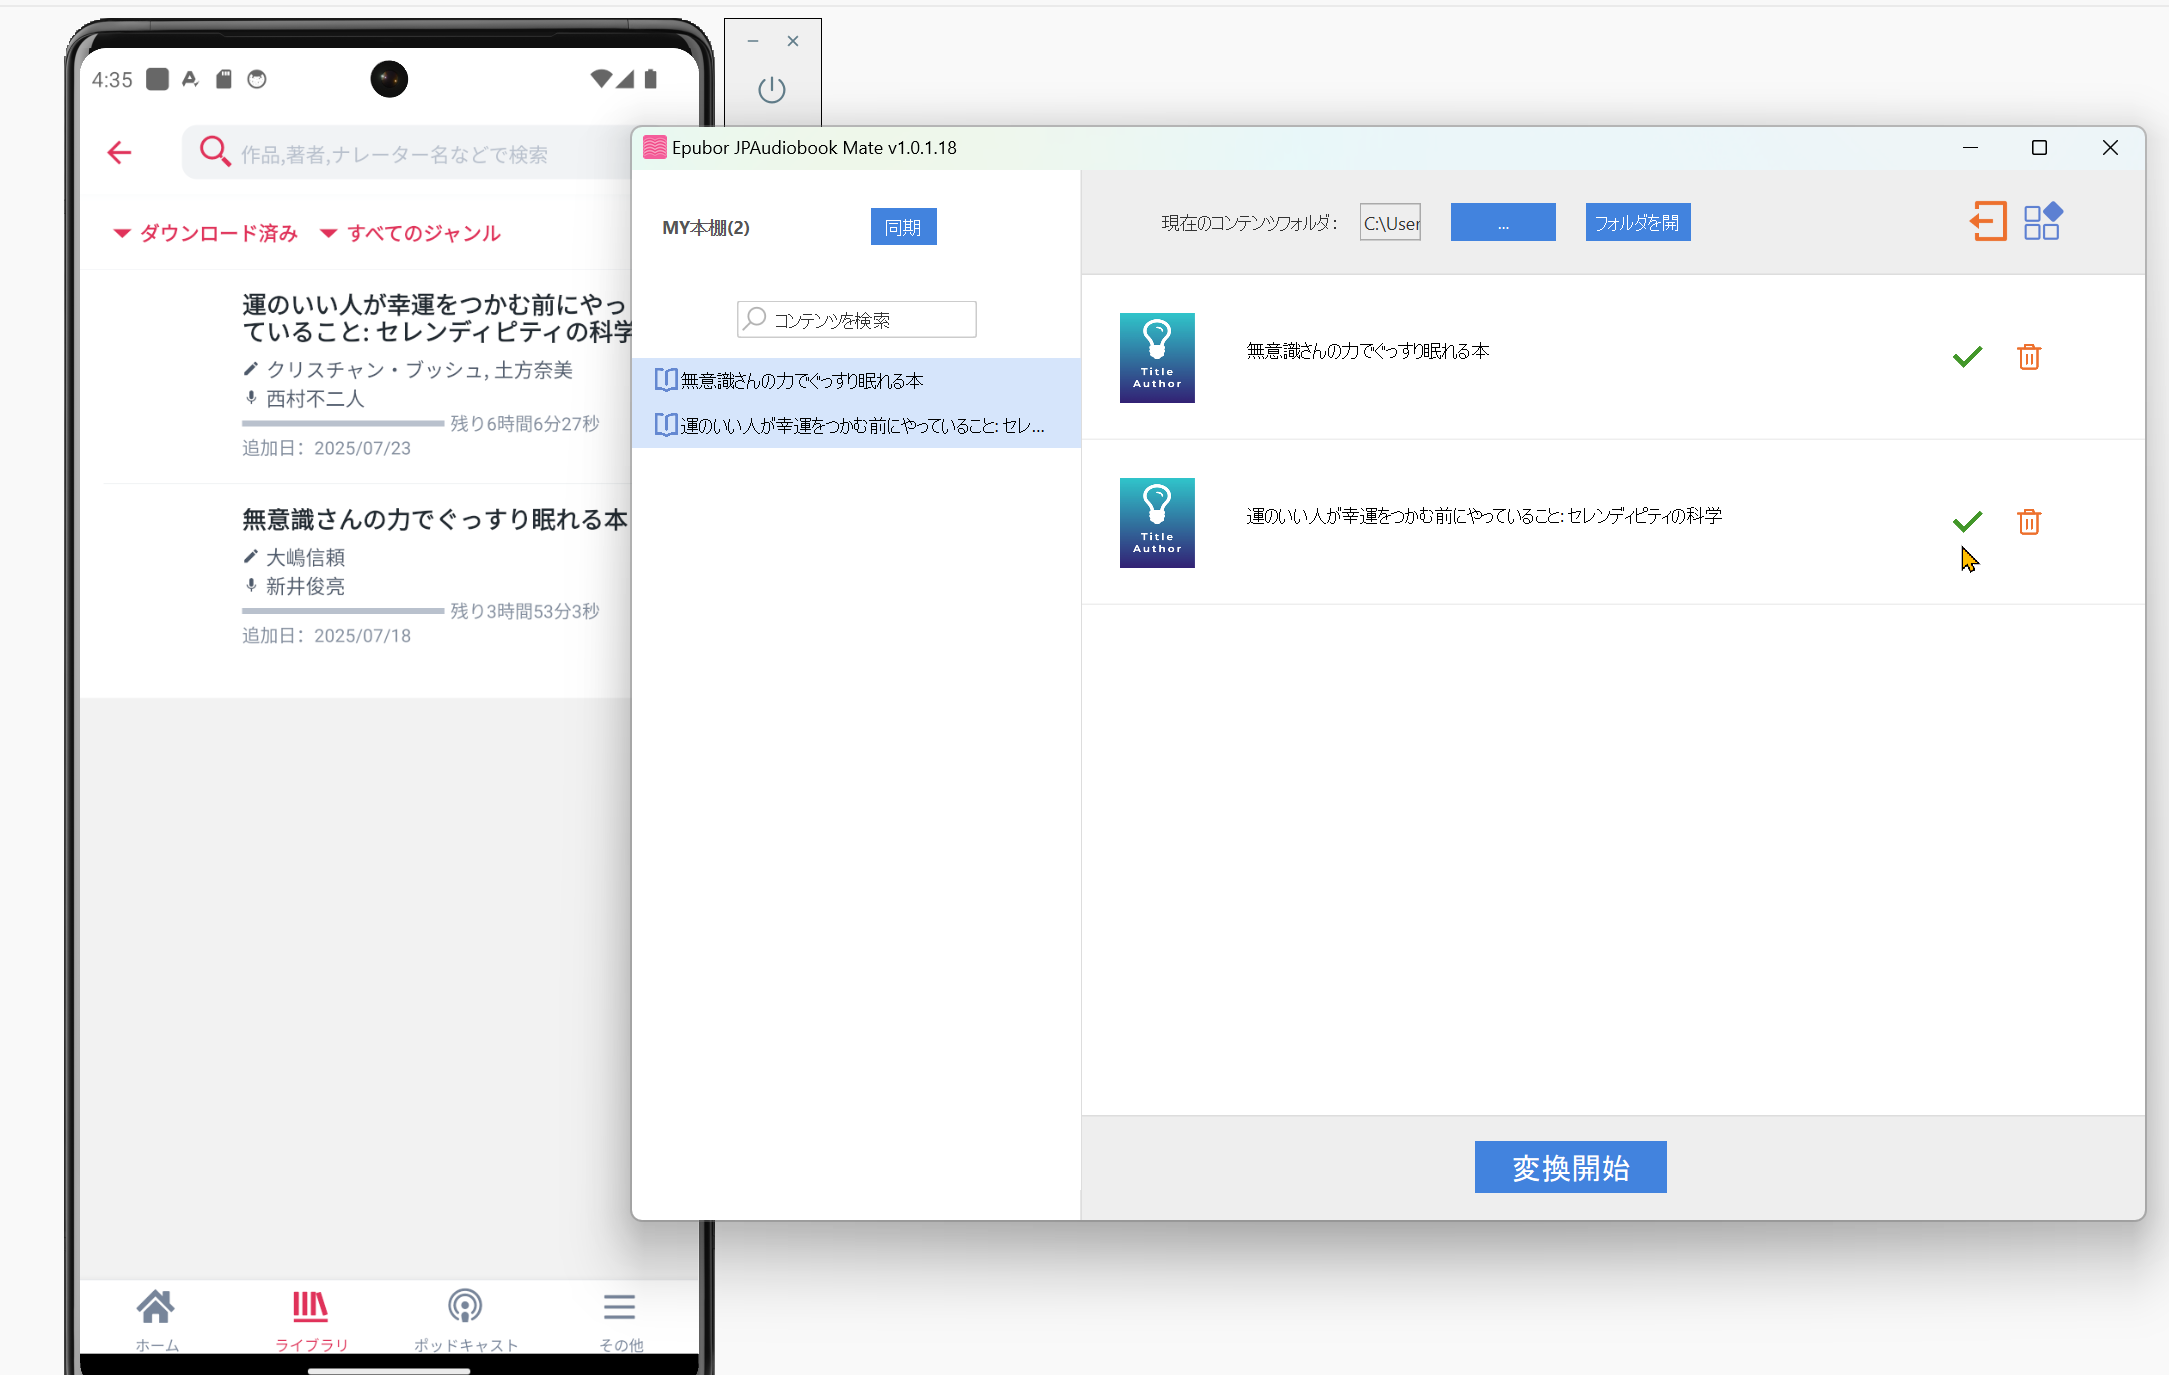Click title text 無意識さんの力でぐっすり眠れる本 in main list
Screen dimensions: 2169x1375
1368,351
